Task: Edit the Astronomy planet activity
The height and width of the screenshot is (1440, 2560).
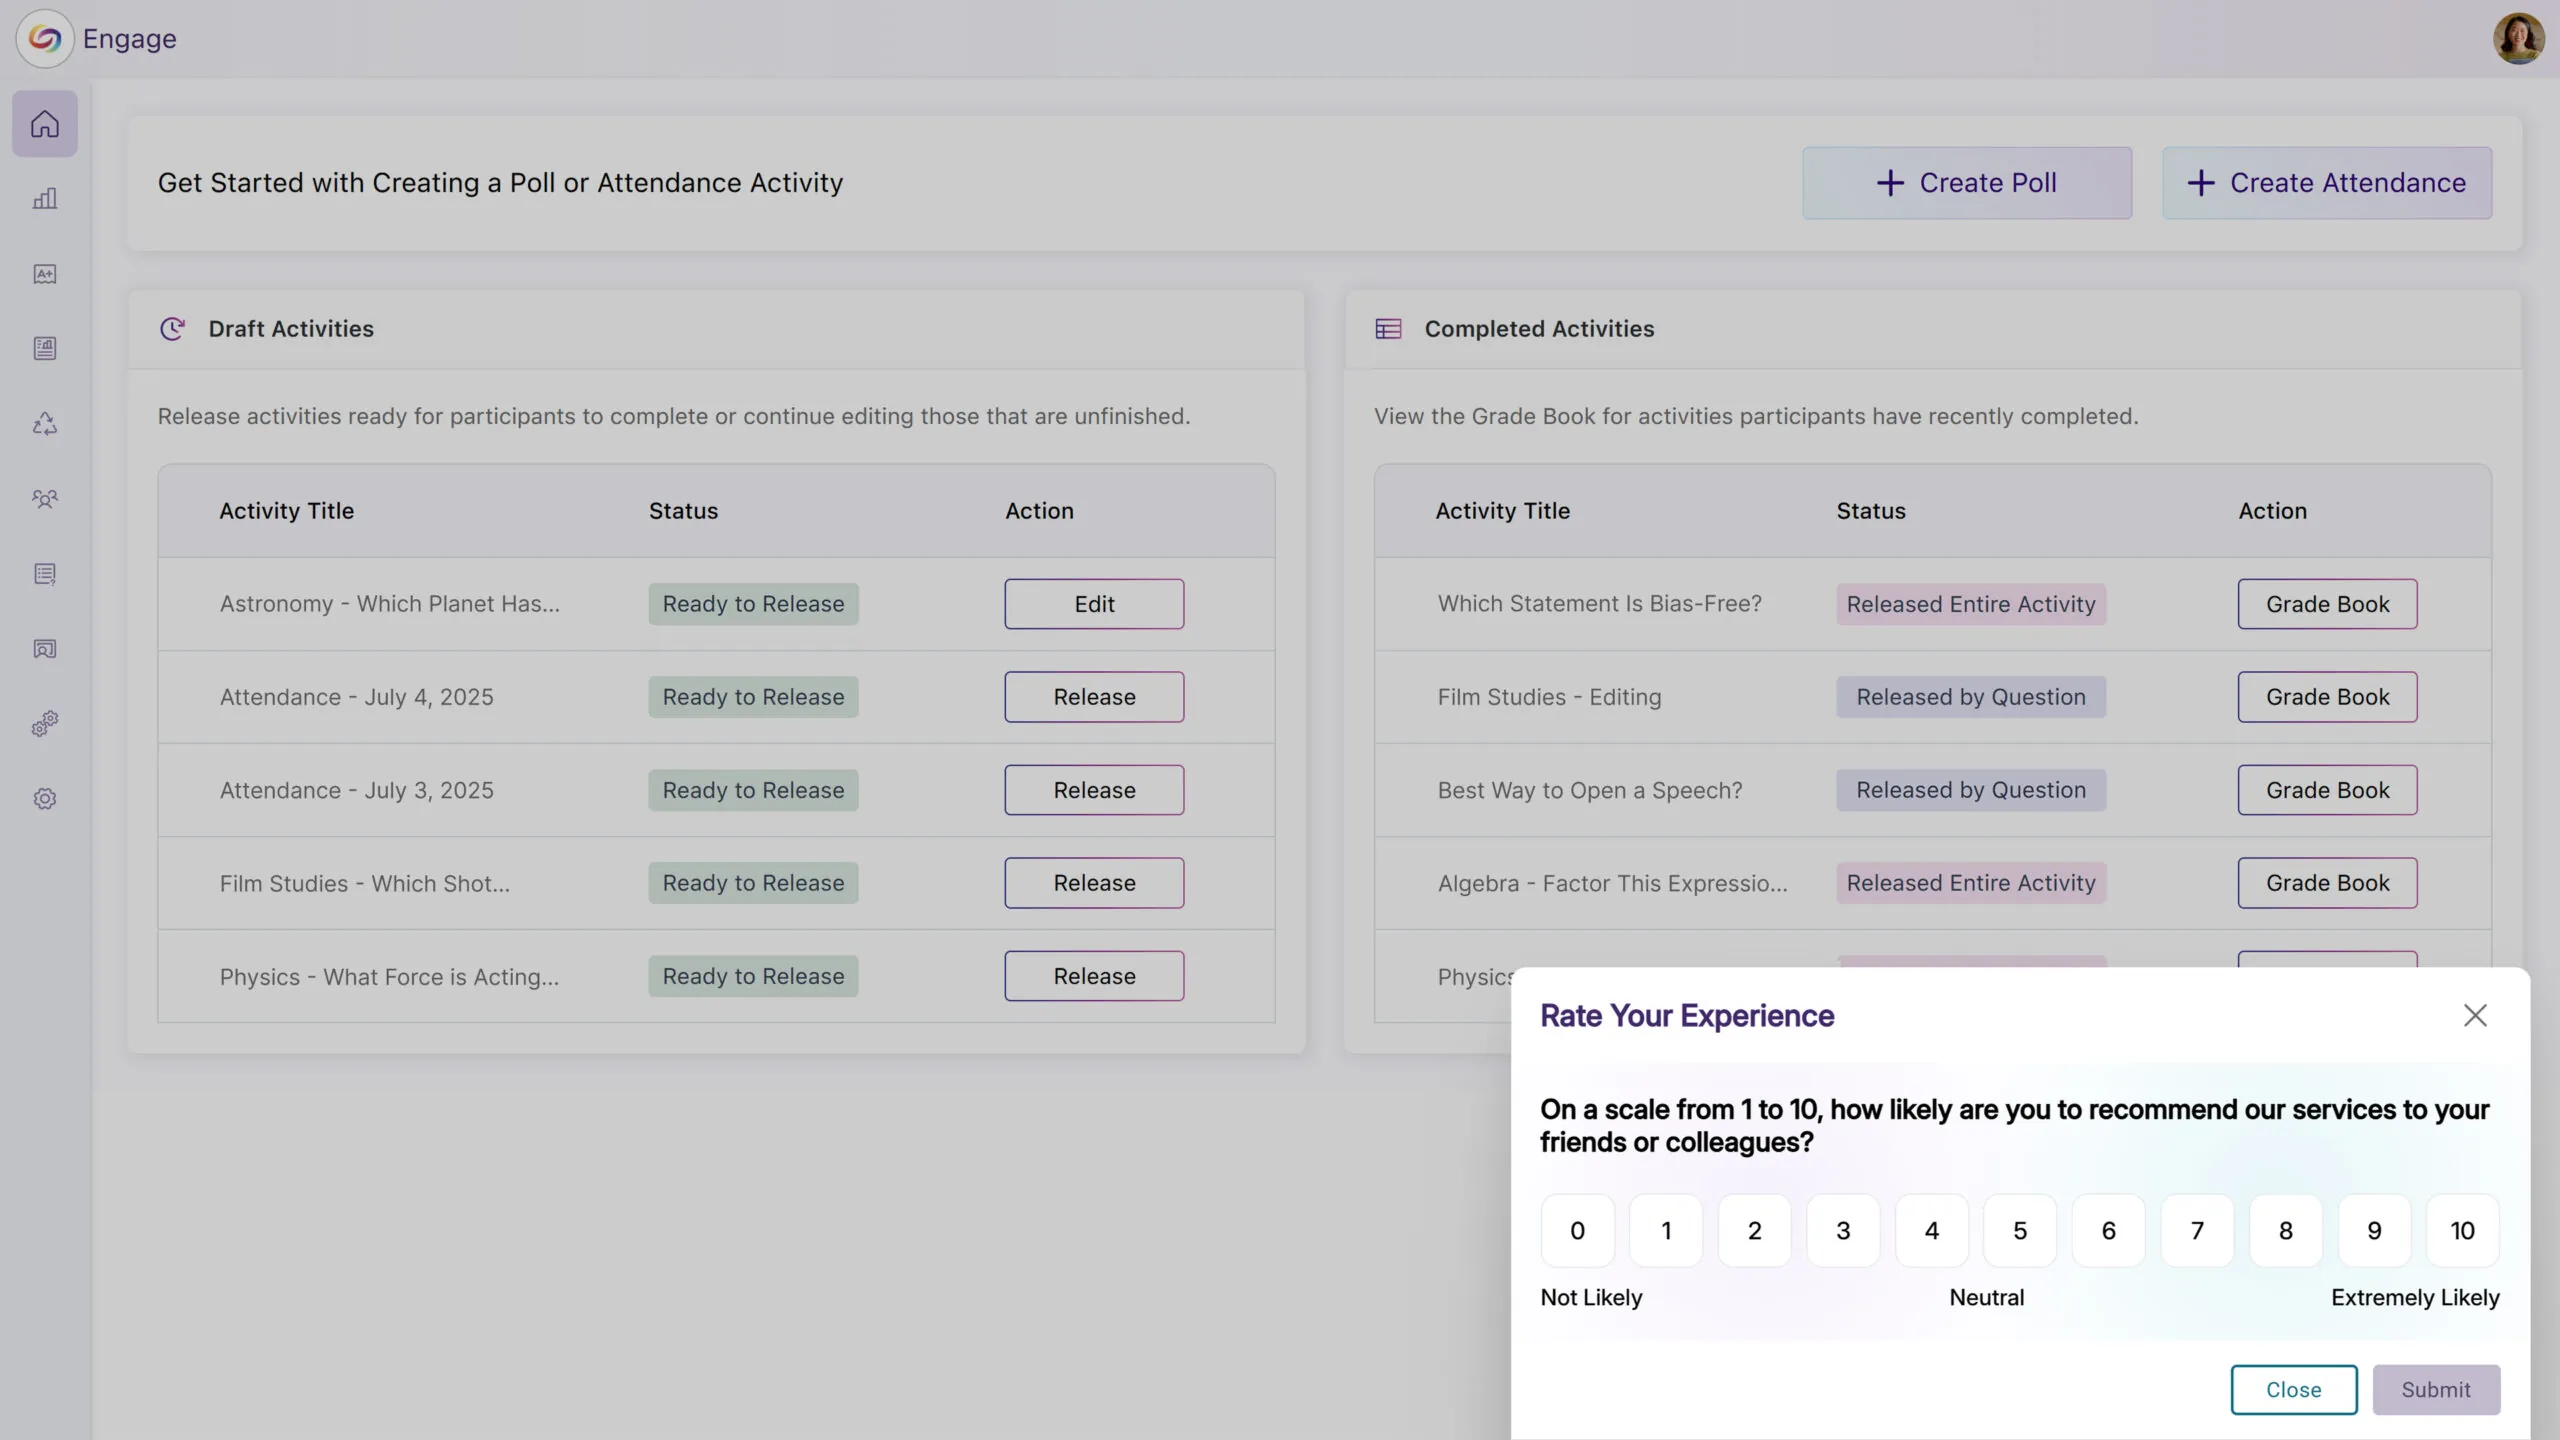Action: (x=1094, y=604)
